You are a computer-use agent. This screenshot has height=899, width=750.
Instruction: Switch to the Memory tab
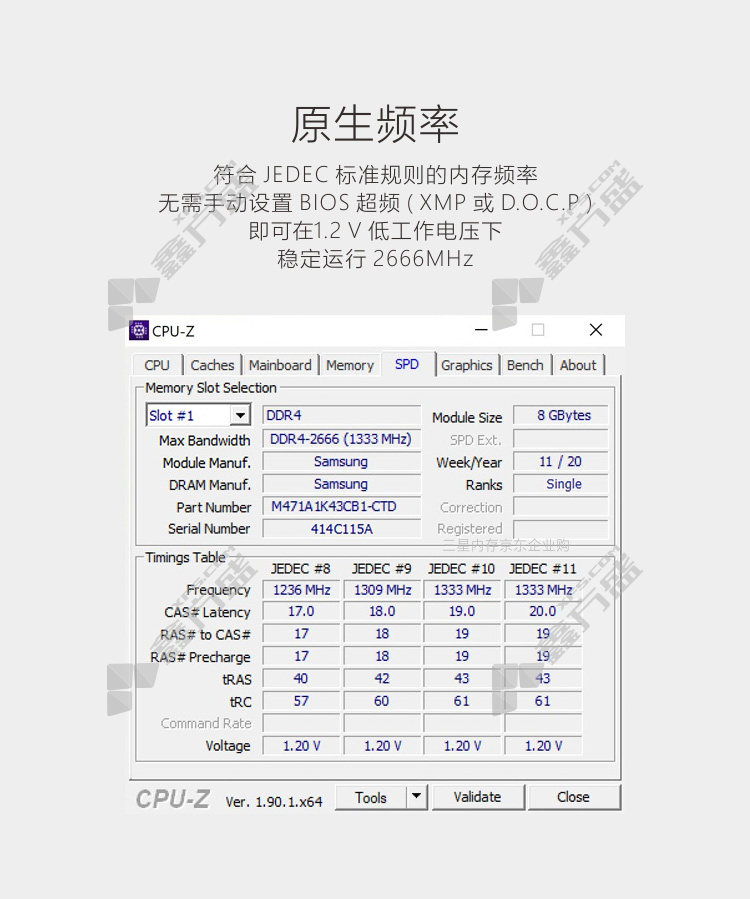pos(350,365)
